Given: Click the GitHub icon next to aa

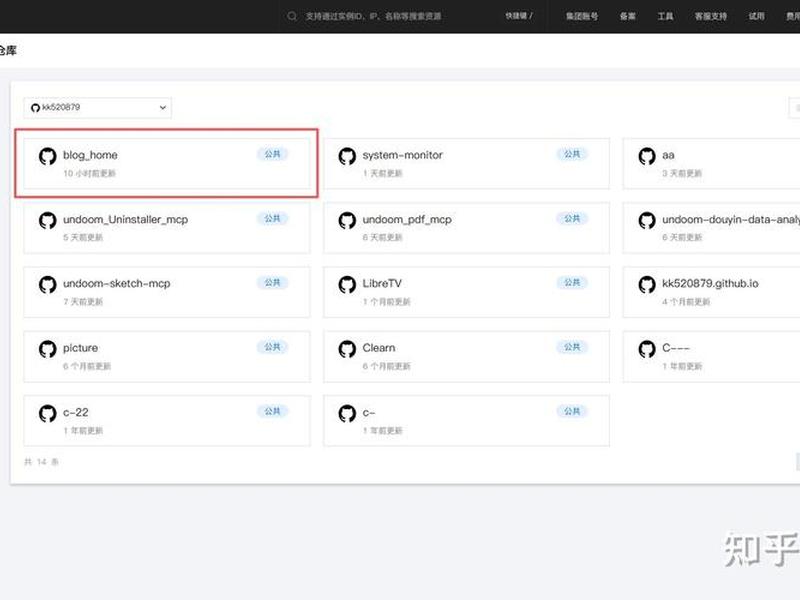Looking at the screenshot, I should pyautogui.click(x=647, y=156).
